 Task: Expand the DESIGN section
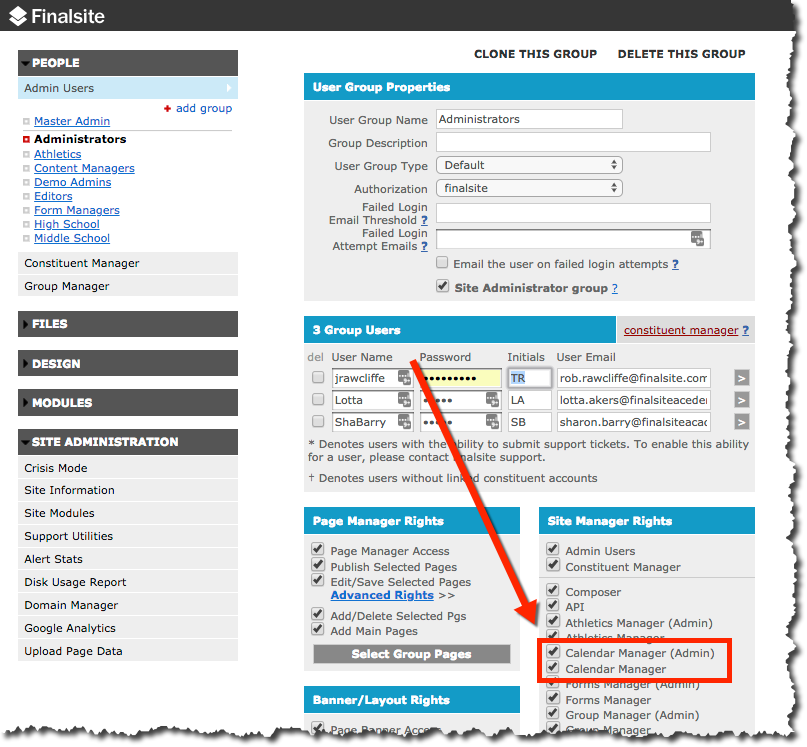click(128, 363)
